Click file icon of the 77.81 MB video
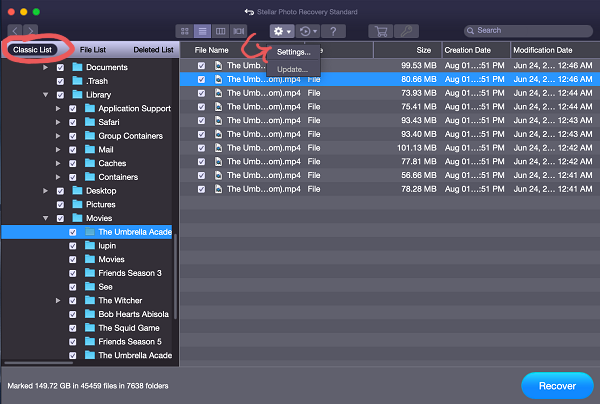The image size is (600, 404). (x=218, y=161)
